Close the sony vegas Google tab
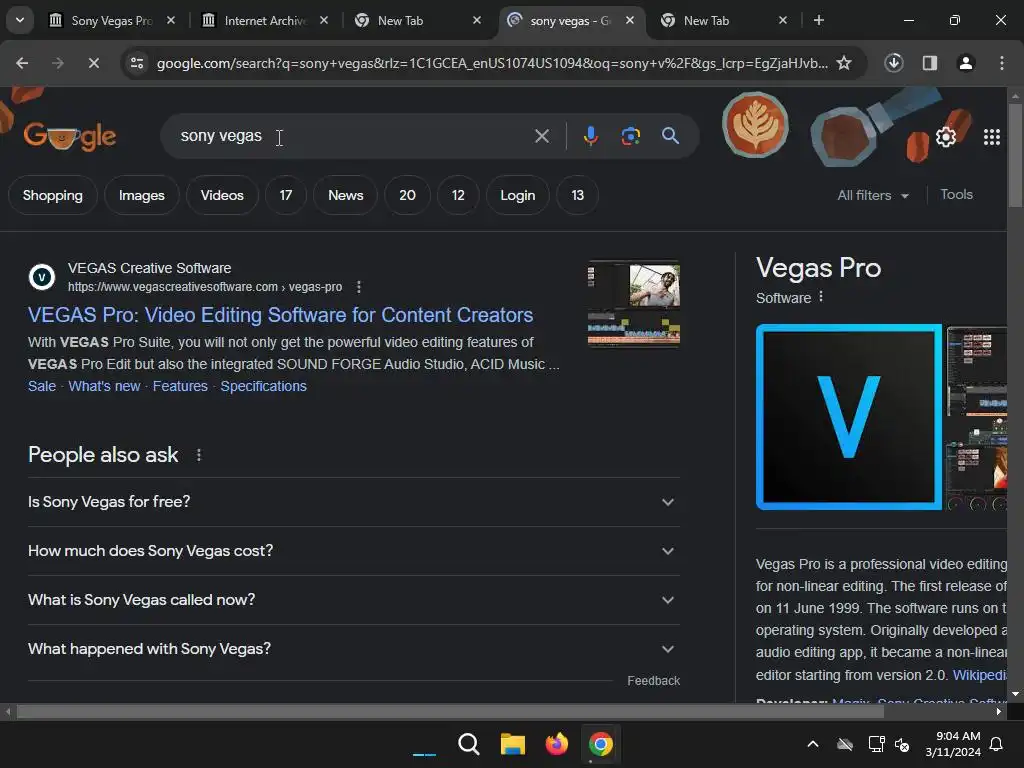This screenshot has height=768, width=1024. pos(630,20)
